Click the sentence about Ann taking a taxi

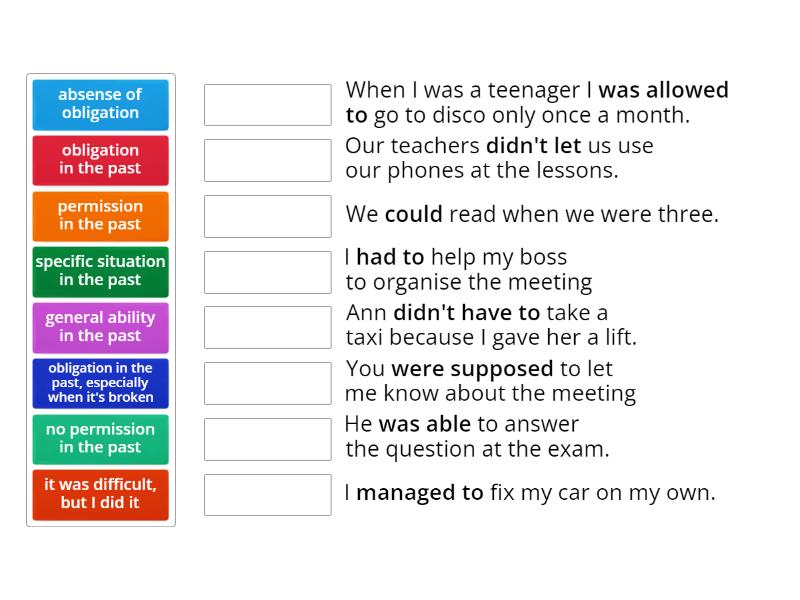point(490,326)
